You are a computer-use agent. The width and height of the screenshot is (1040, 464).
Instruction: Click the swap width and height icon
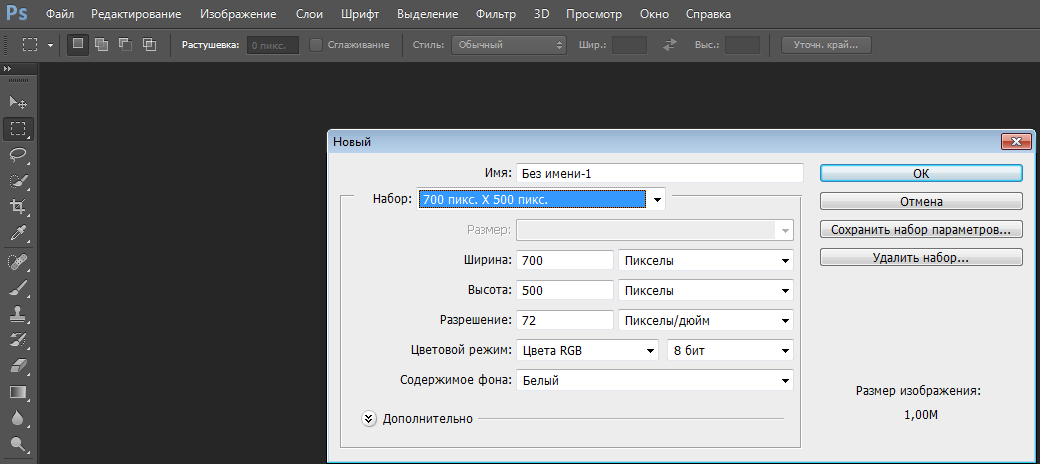tap(670, 45)
